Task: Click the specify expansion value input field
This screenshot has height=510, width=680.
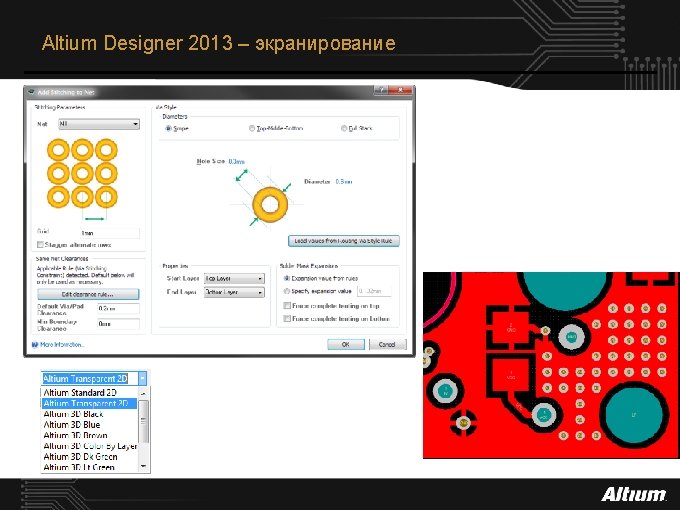Action: (374, 291)
